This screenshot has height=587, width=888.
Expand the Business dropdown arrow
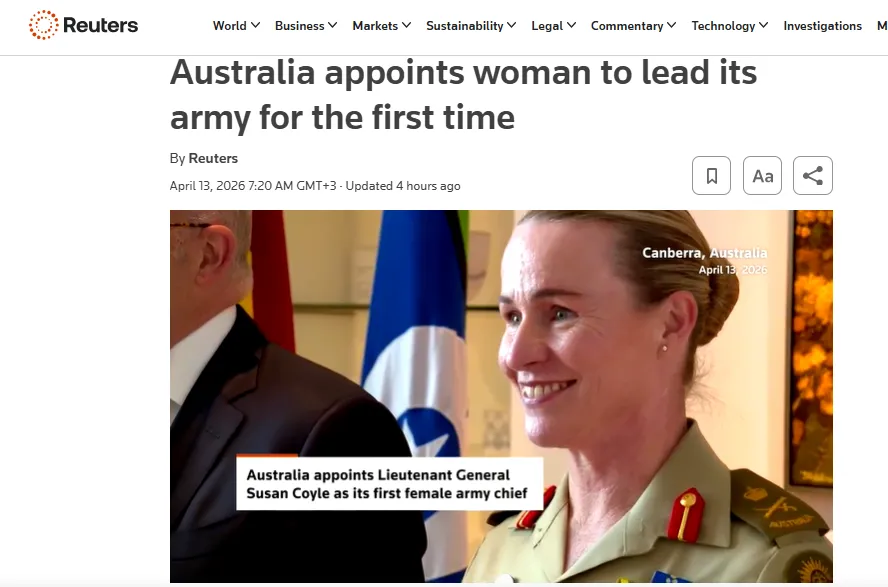pyautogui.click(x=332, y=25)
